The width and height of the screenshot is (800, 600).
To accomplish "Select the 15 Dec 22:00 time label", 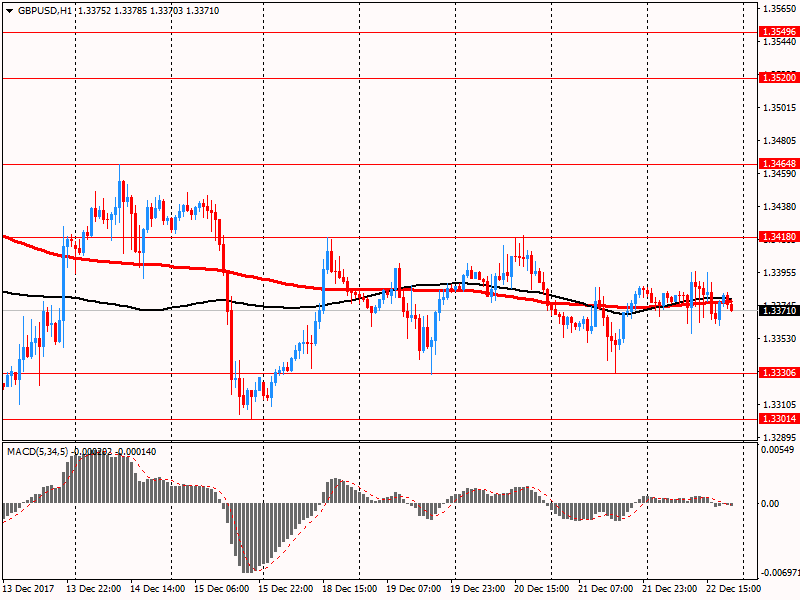I will click(x=286, y=589).
